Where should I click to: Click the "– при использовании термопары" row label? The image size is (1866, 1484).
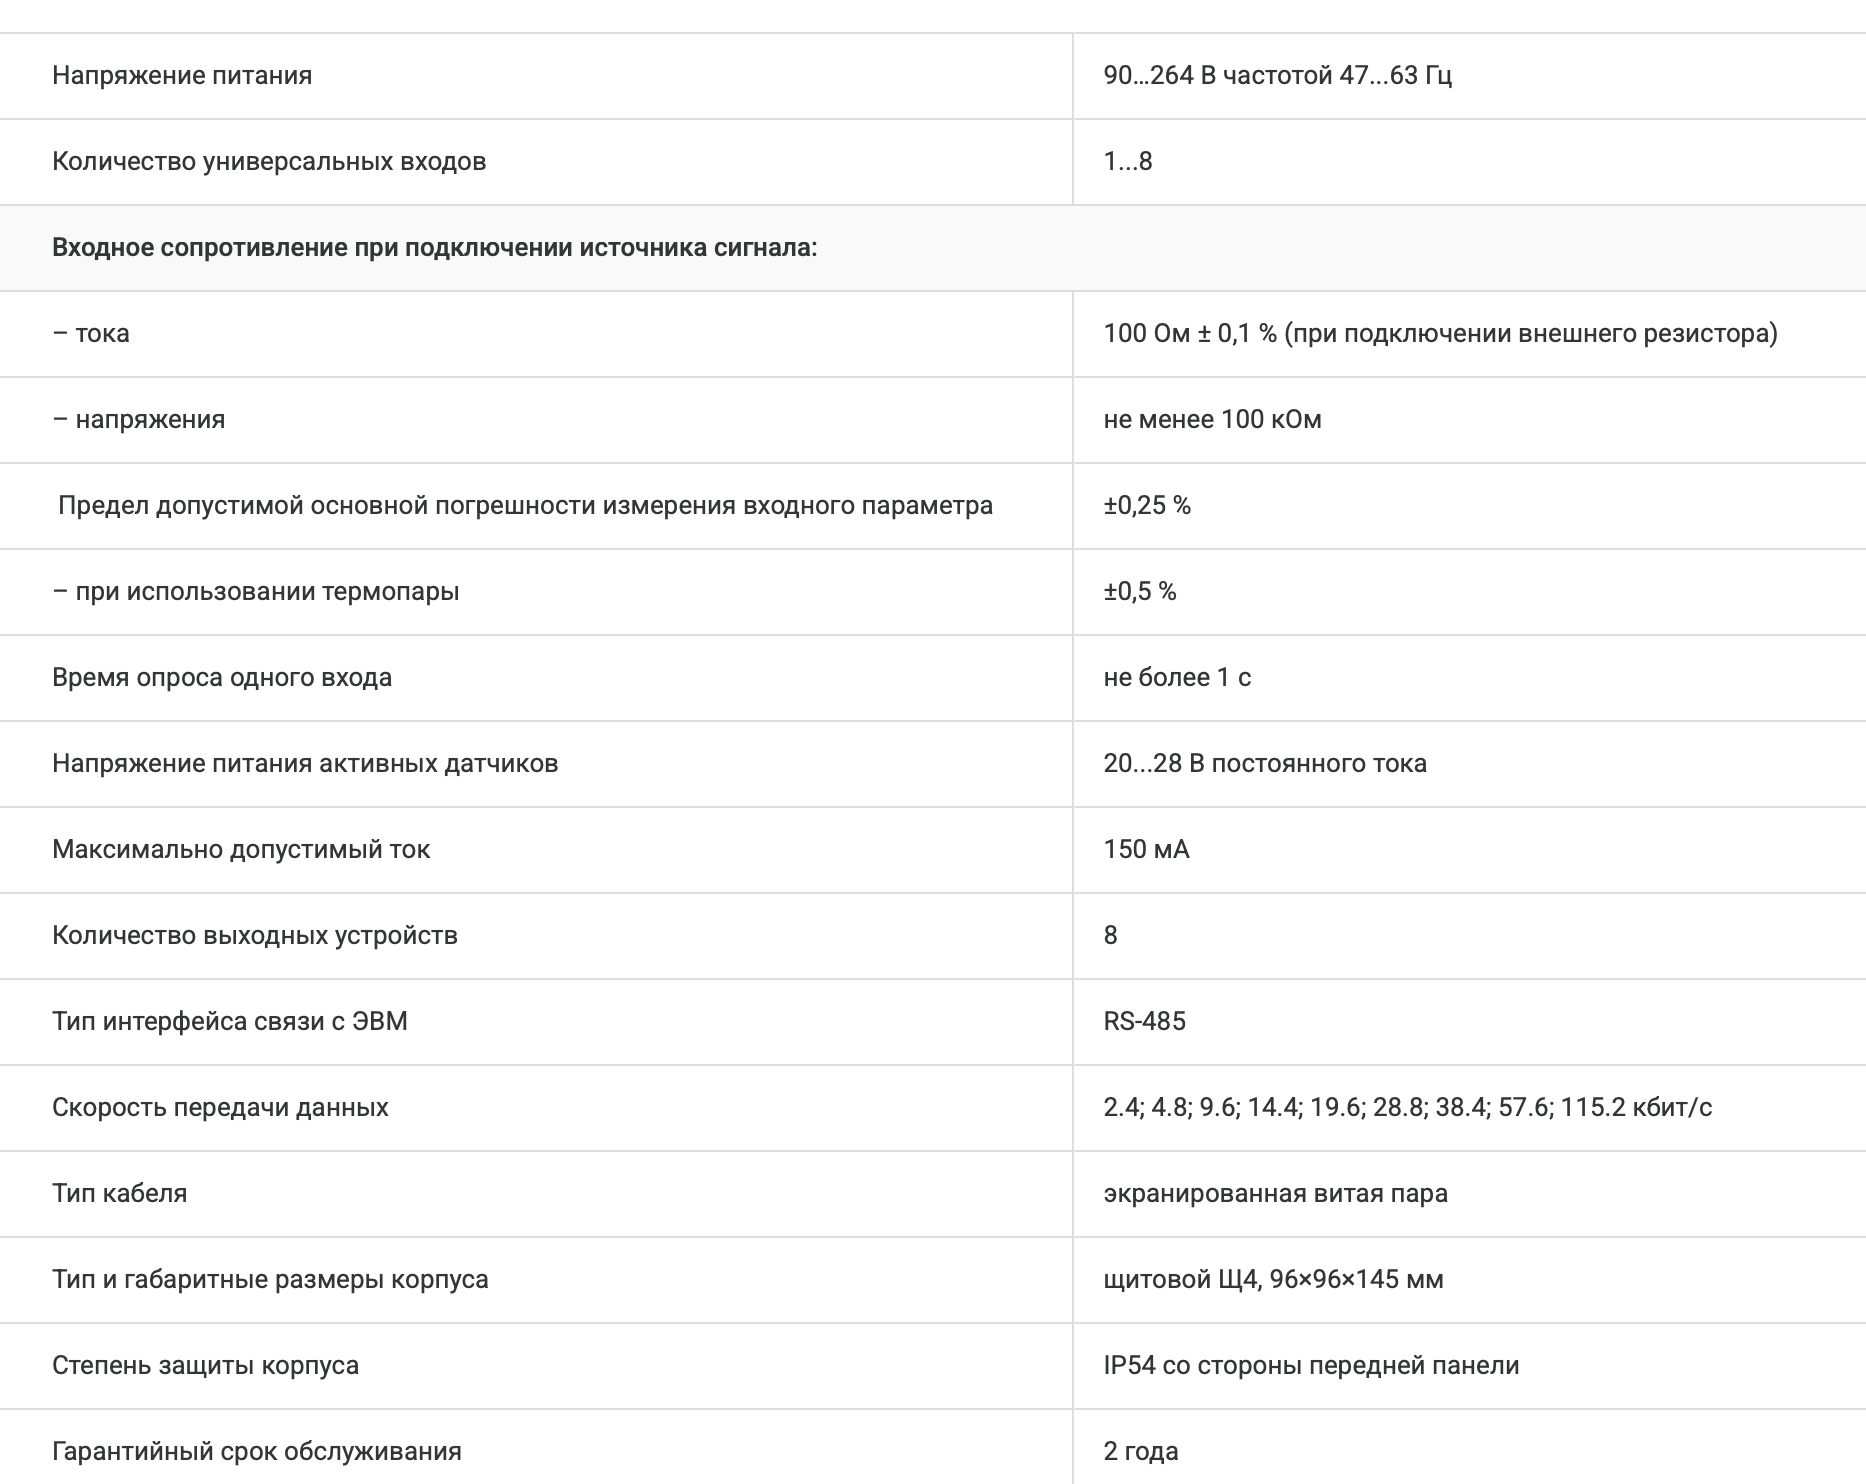pos(256,592)
